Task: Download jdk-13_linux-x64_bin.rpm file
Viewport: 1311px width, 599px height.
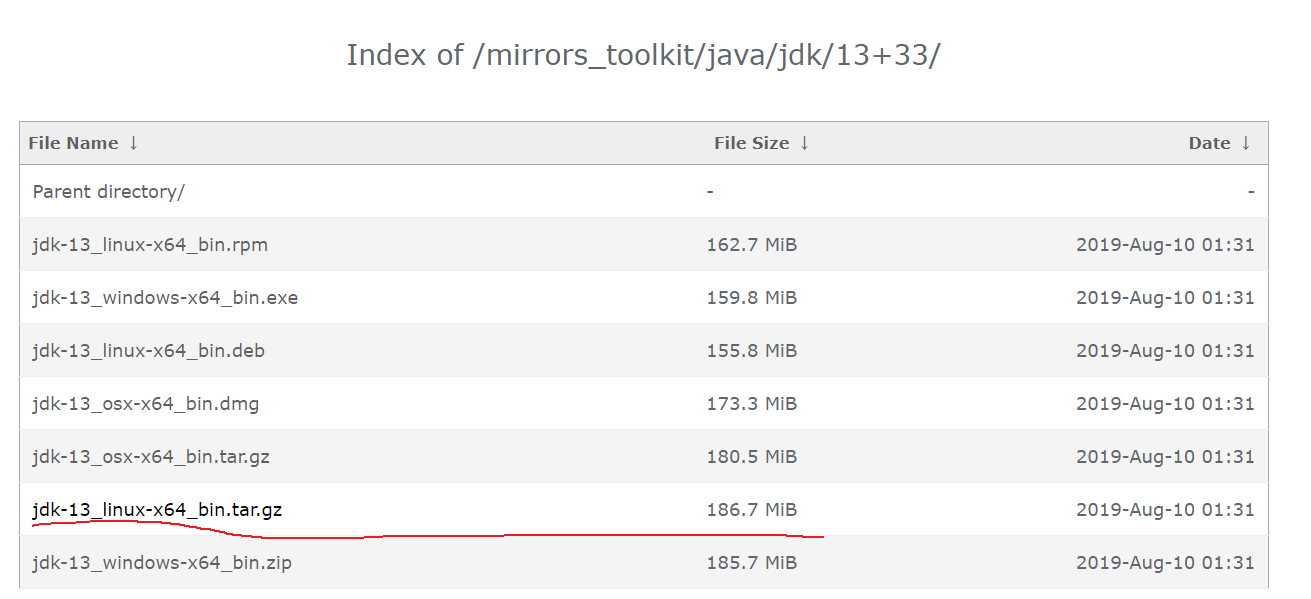Action: click(150, 244)
